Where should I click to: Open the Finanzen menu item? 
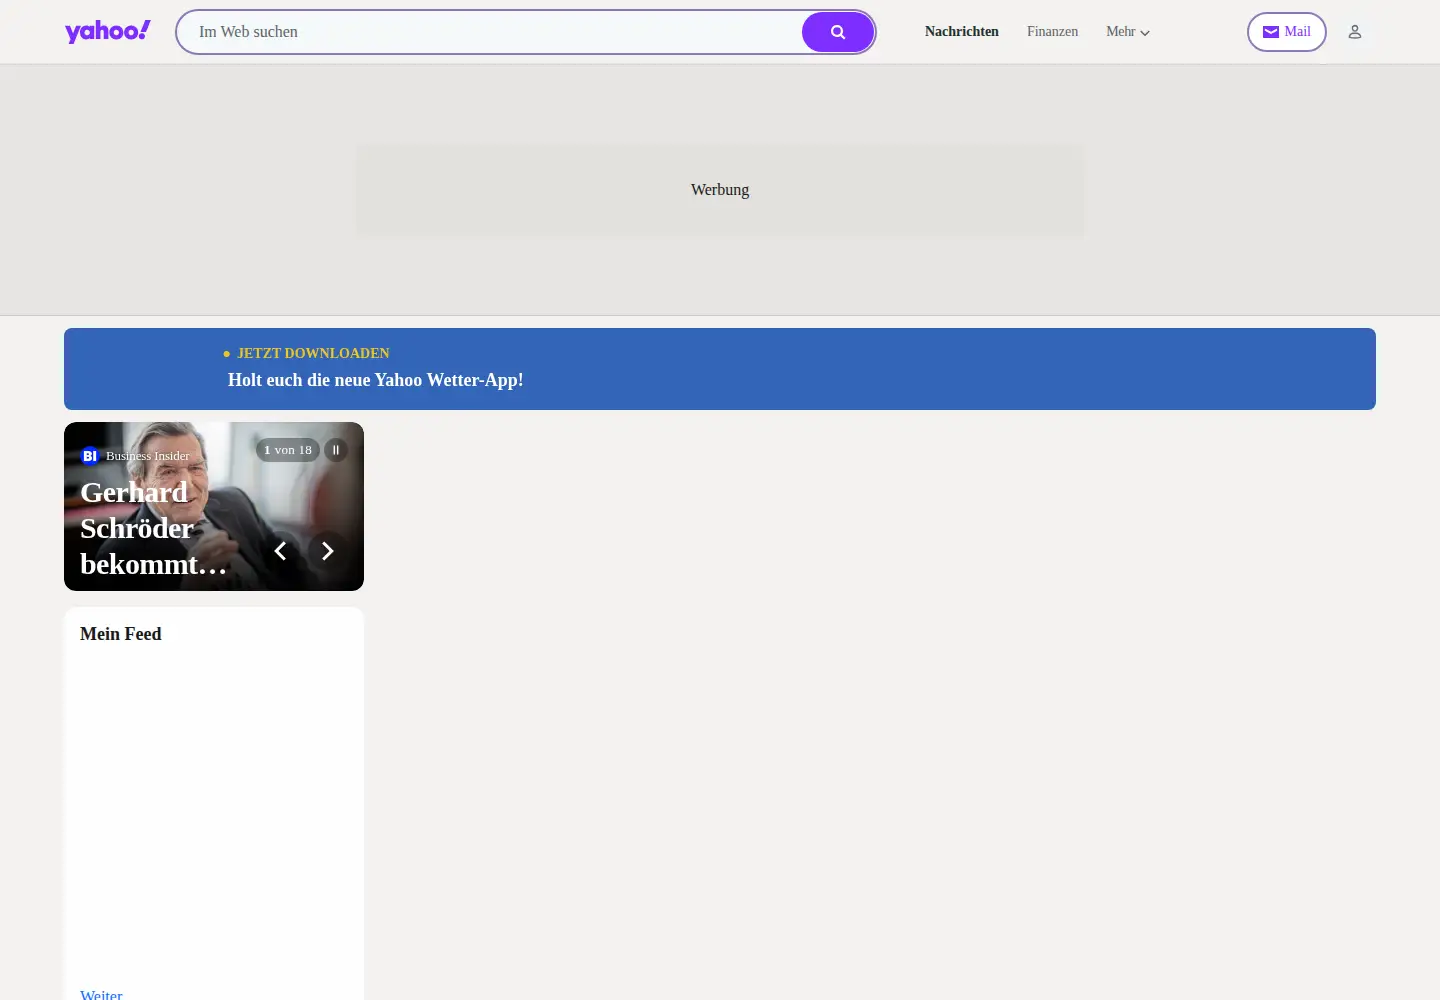click(x=1052, y=32)
